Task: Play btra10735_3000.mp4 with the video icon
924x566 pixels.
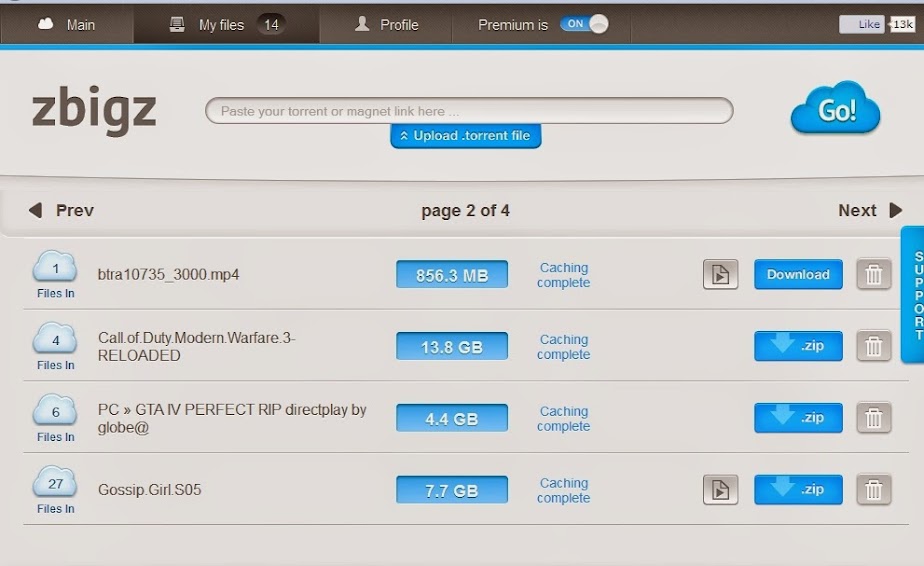Action: (x=720, y=274)
